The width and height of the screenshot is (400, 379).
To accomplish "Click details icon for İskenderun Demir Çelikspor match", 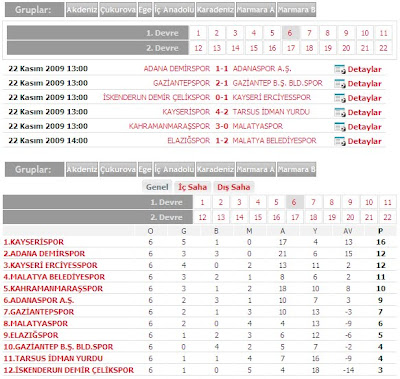I will pyautogui.click(x=340, y=98).
